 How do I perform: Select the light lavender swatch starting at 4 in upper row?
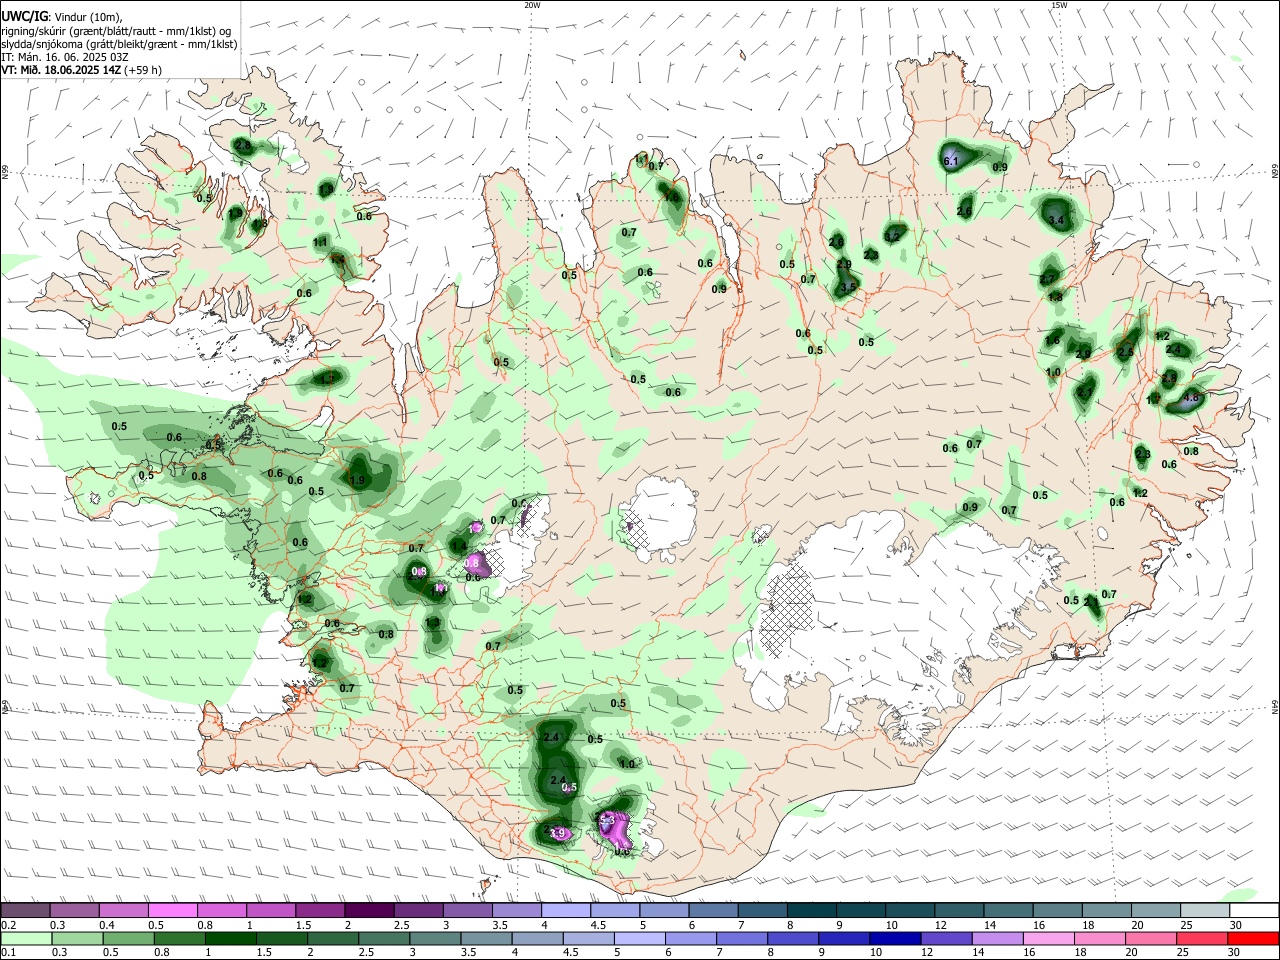566,911
